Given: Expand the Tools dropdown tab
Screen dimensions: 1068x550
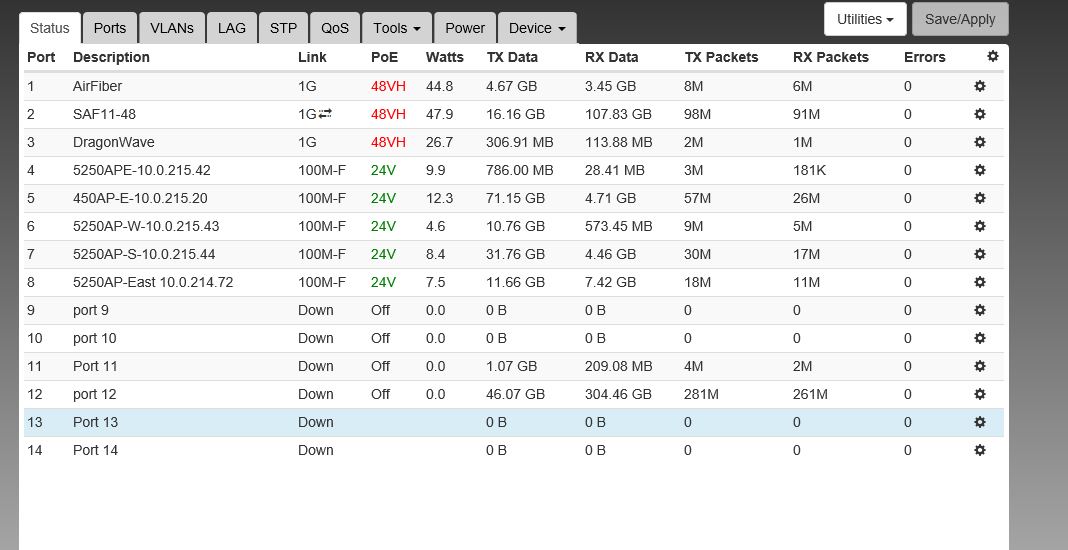Looking at the screenshot, I should (395, 28).
